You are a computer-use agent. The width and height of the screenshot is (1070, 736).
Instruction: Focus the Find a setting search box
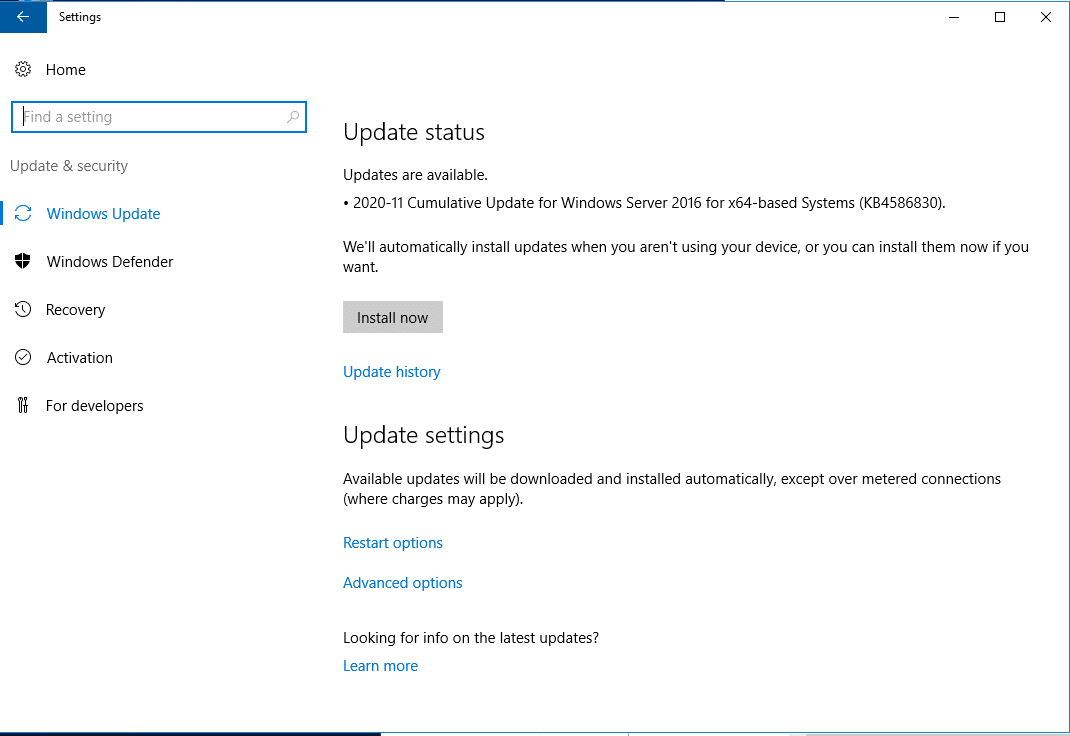[159, 117]
